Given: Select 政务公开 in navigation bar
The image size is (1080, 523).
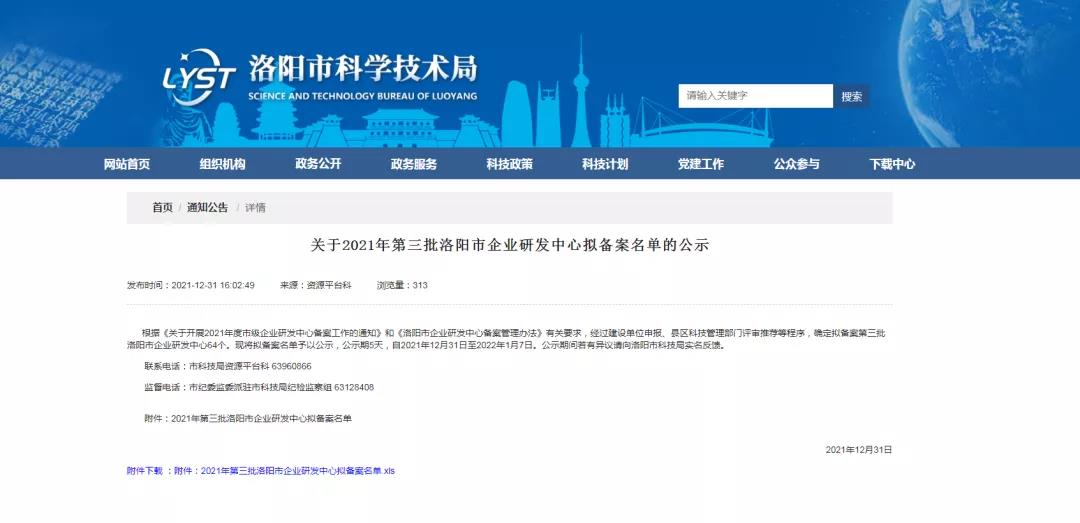Looking at the screenshot, I should tap(318, 164).
